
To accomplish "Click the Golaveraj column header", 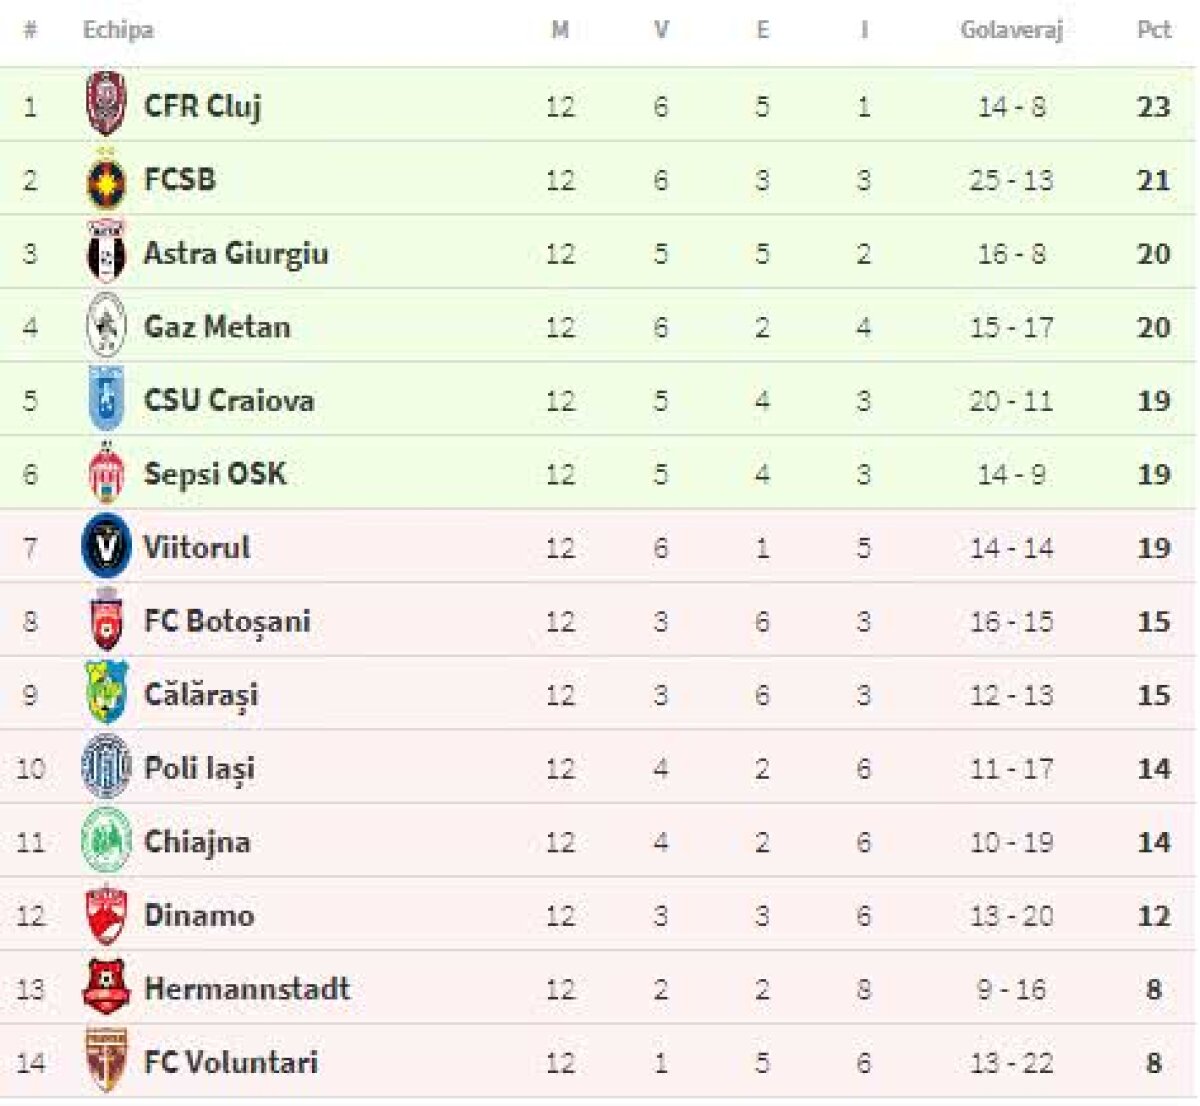I will (1010, 30).
